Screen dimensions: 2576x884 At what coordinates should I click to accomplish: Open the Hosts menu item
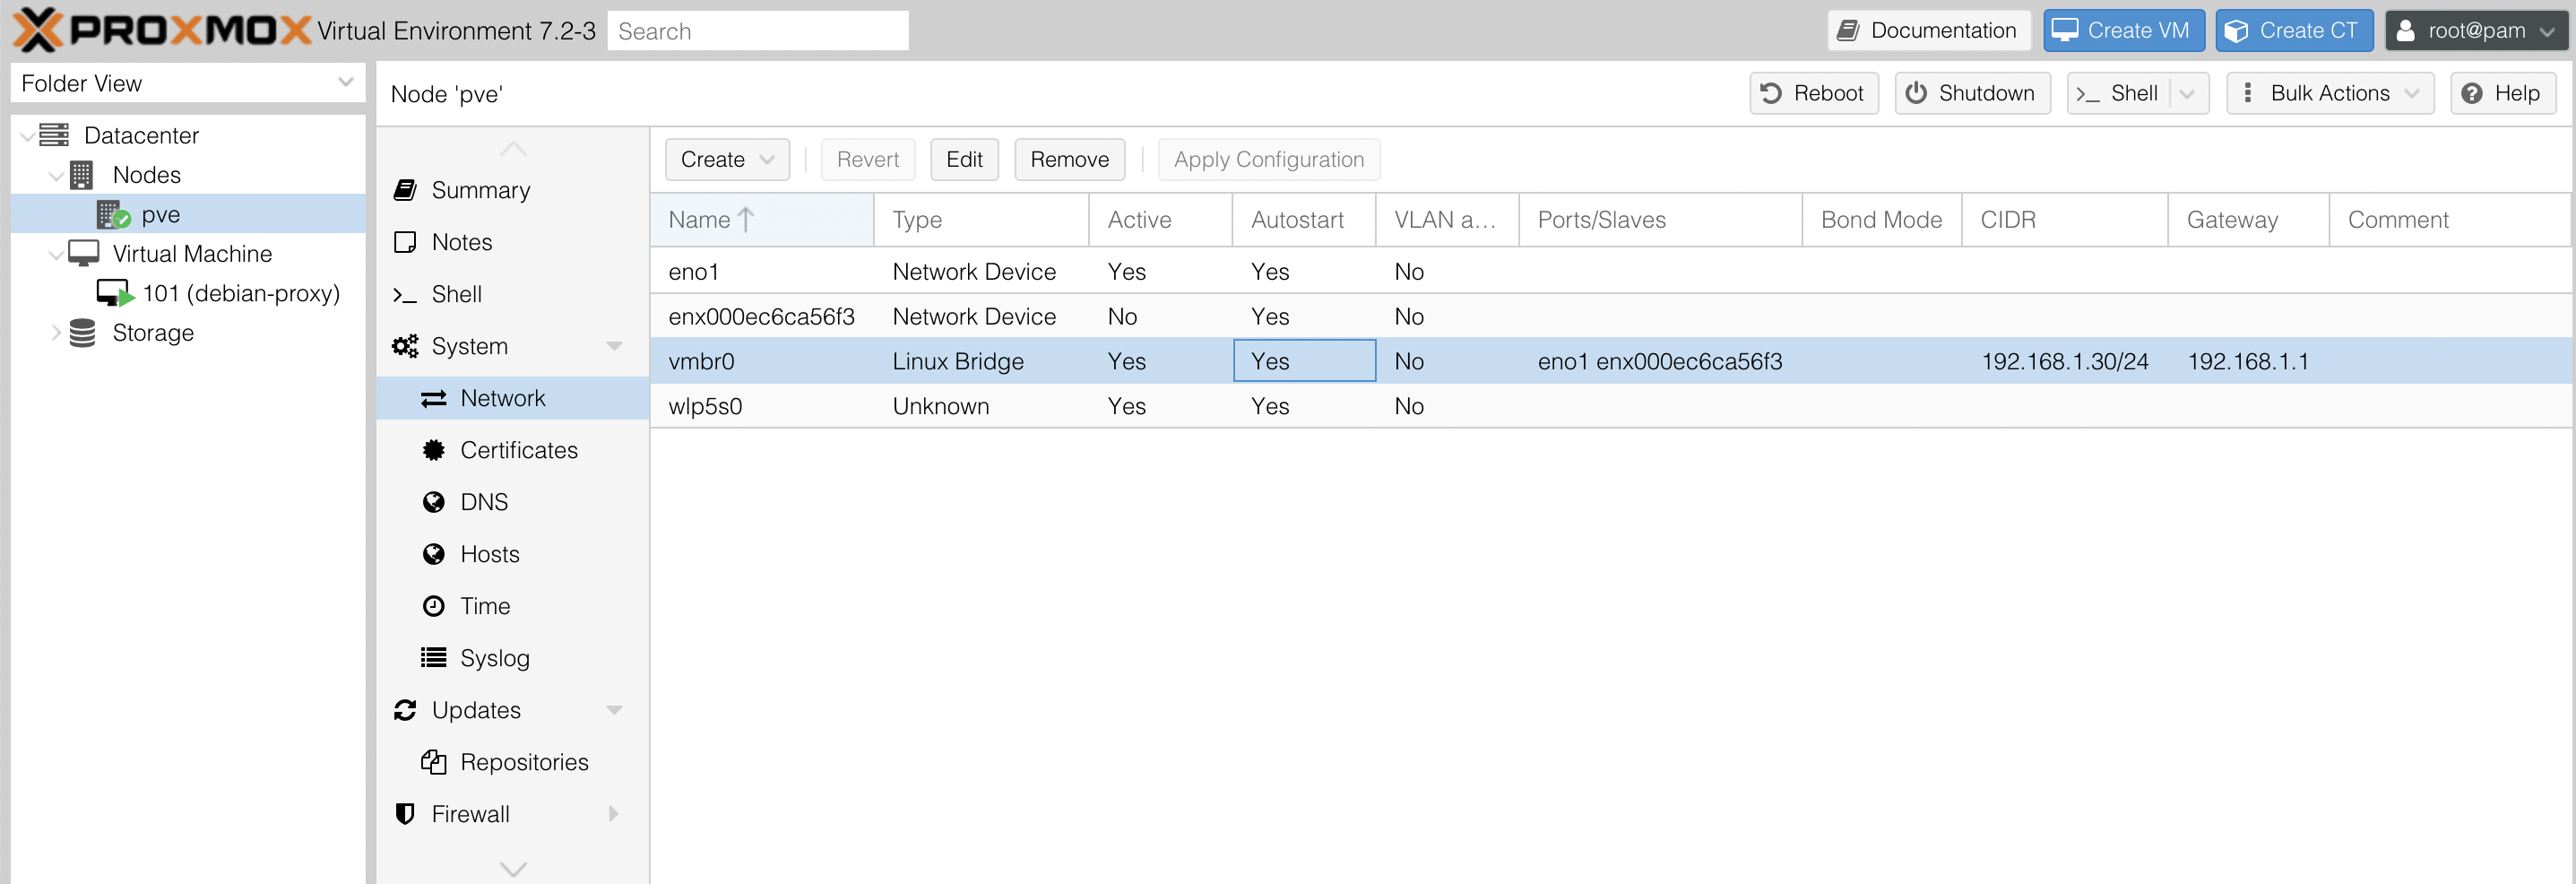(x=489, y=554)
